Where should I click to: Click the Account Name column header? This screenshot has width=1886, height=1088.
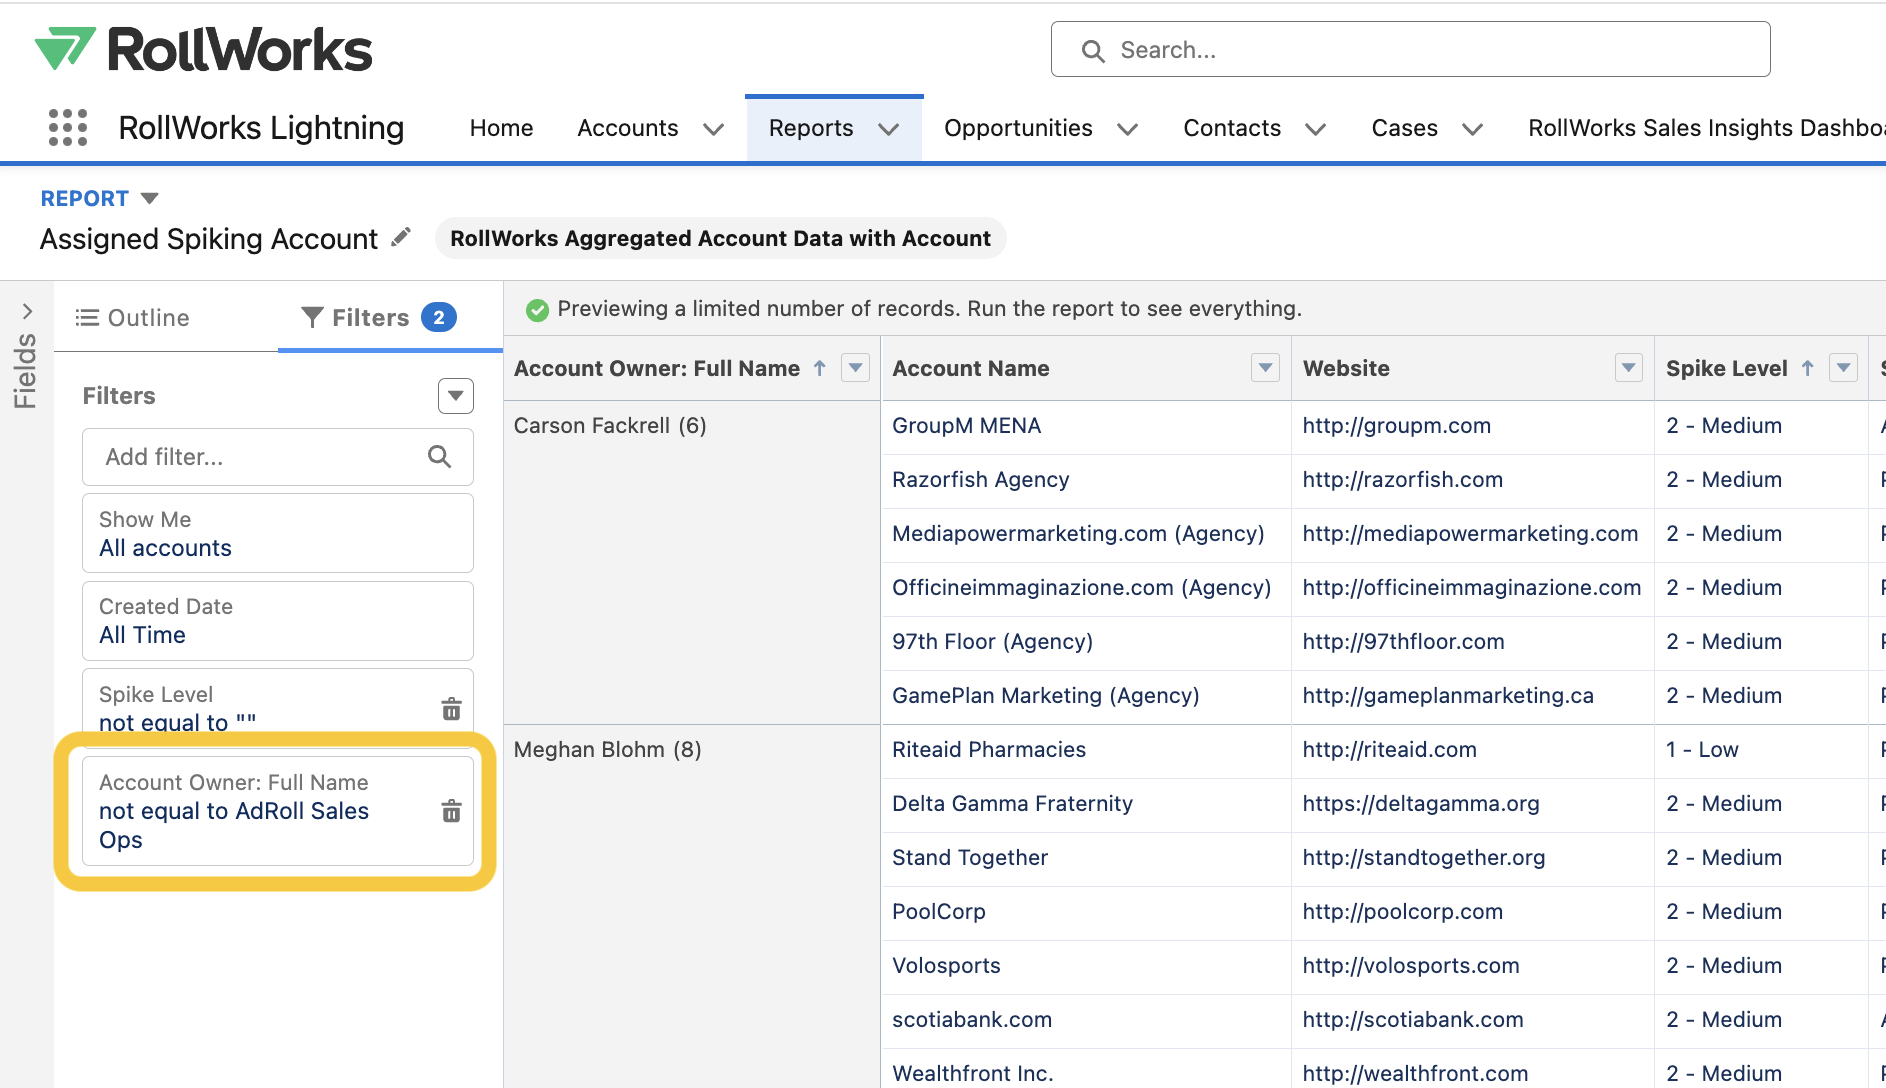tap(970, 368)
